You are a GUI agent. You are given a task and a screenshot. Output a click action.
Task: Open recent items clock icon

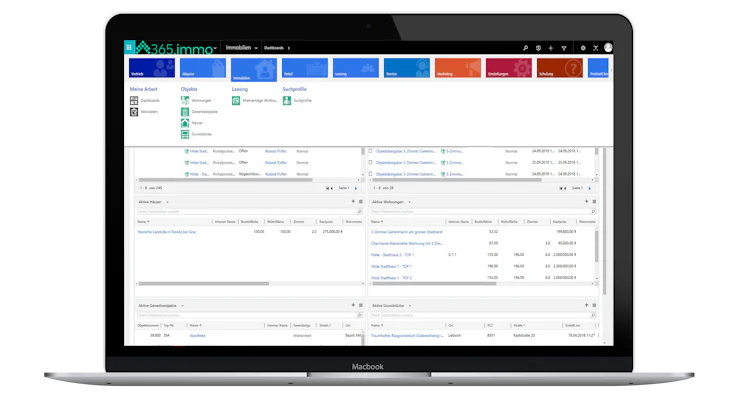click(538, 48)
